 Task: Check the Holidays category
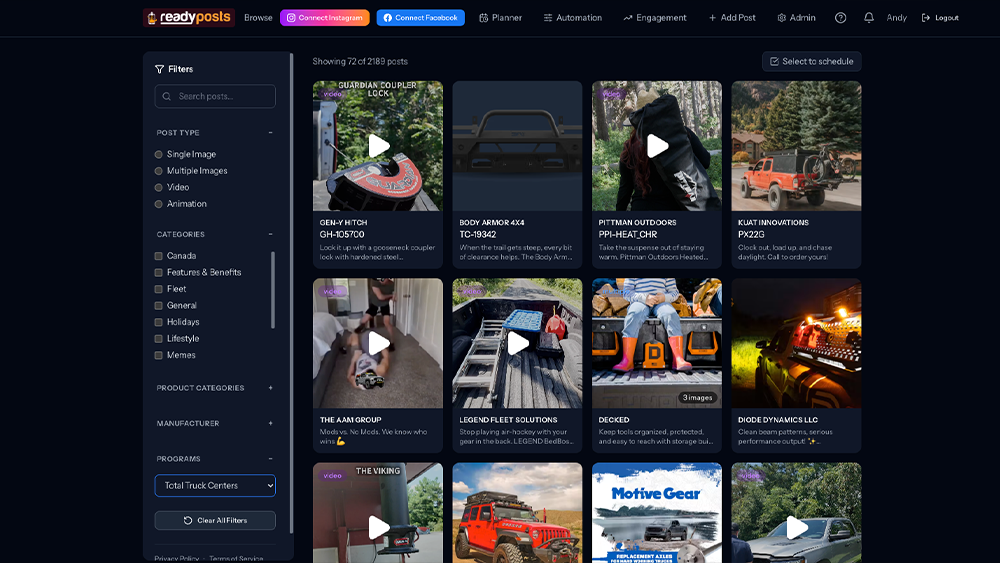(158, 322)
